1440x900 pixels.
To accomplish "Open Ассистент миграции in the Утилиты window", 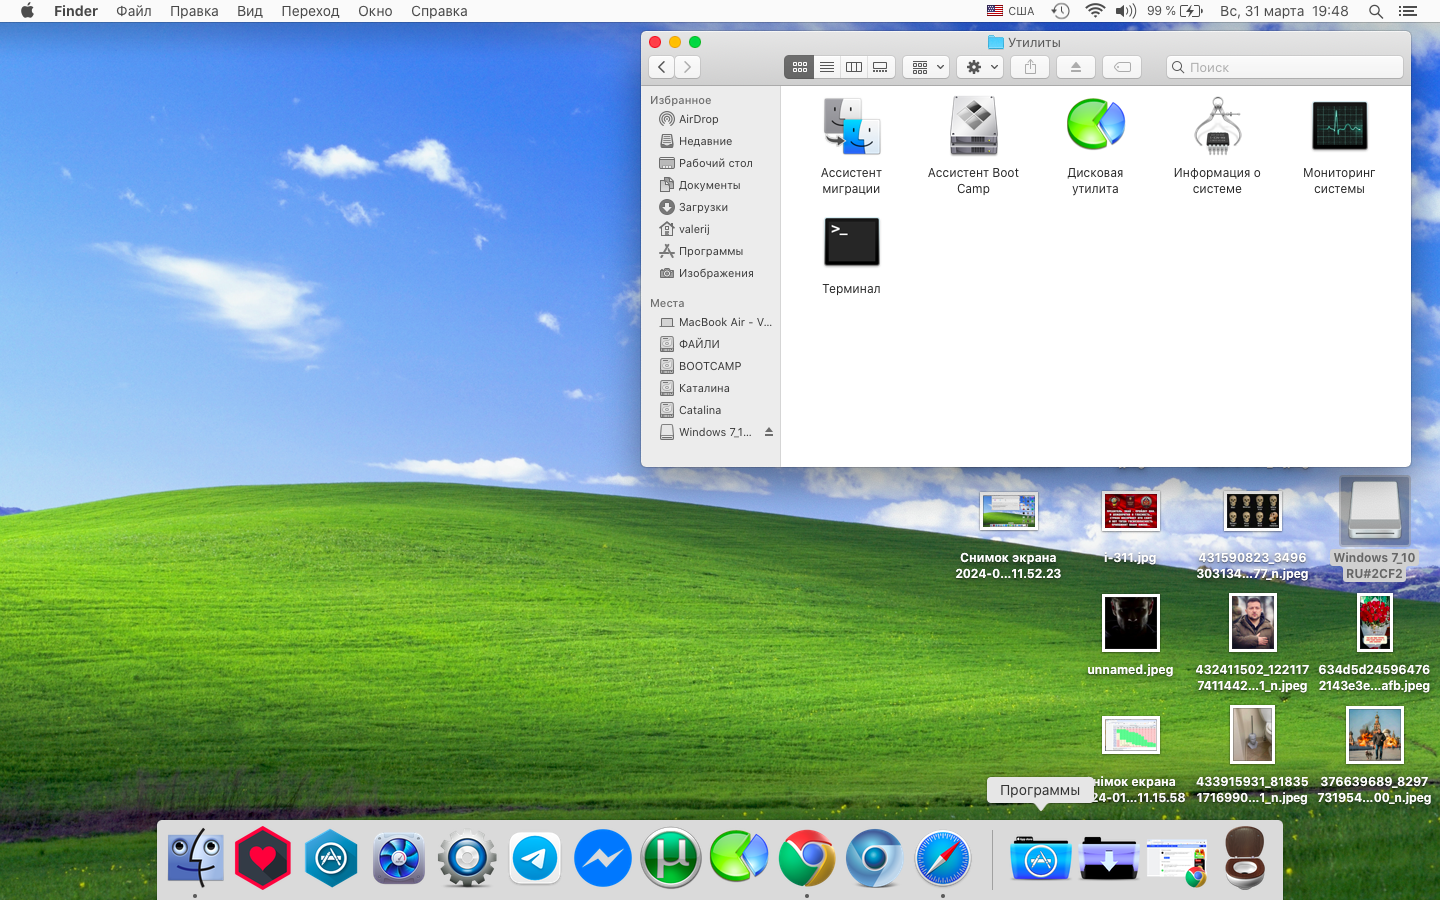I will [x=851, y=127].
